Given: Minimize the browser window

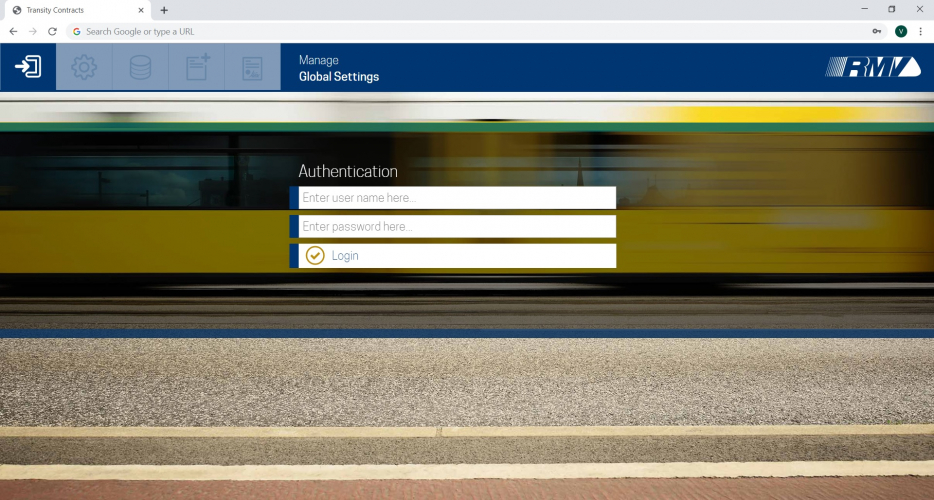Looking at the screenshot, I should (864, 9).
